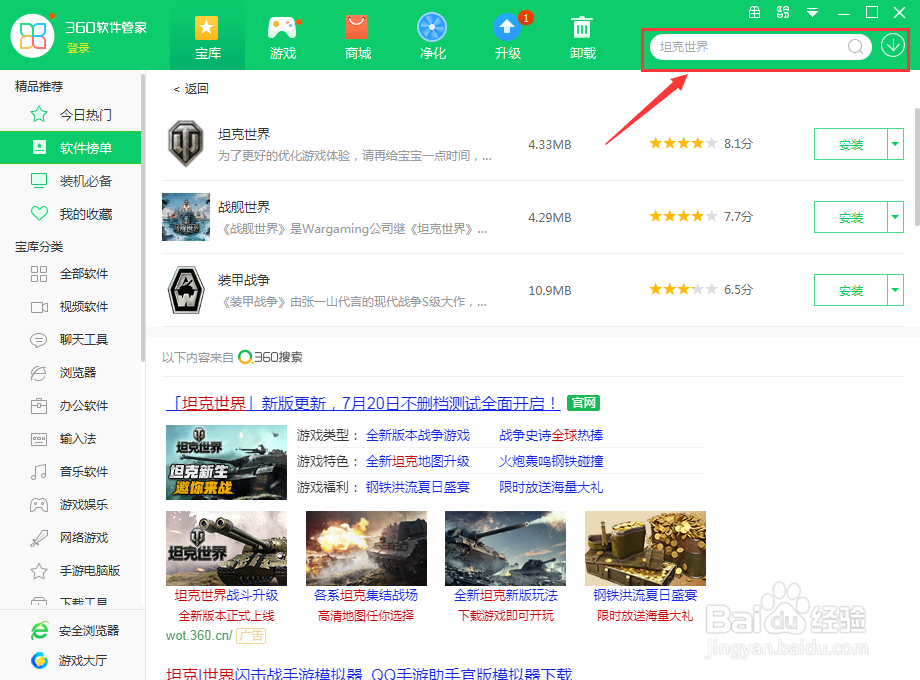Click the 360软件管家 logo icon
This screenshot has width=920, height=680.
click(33, 35)
